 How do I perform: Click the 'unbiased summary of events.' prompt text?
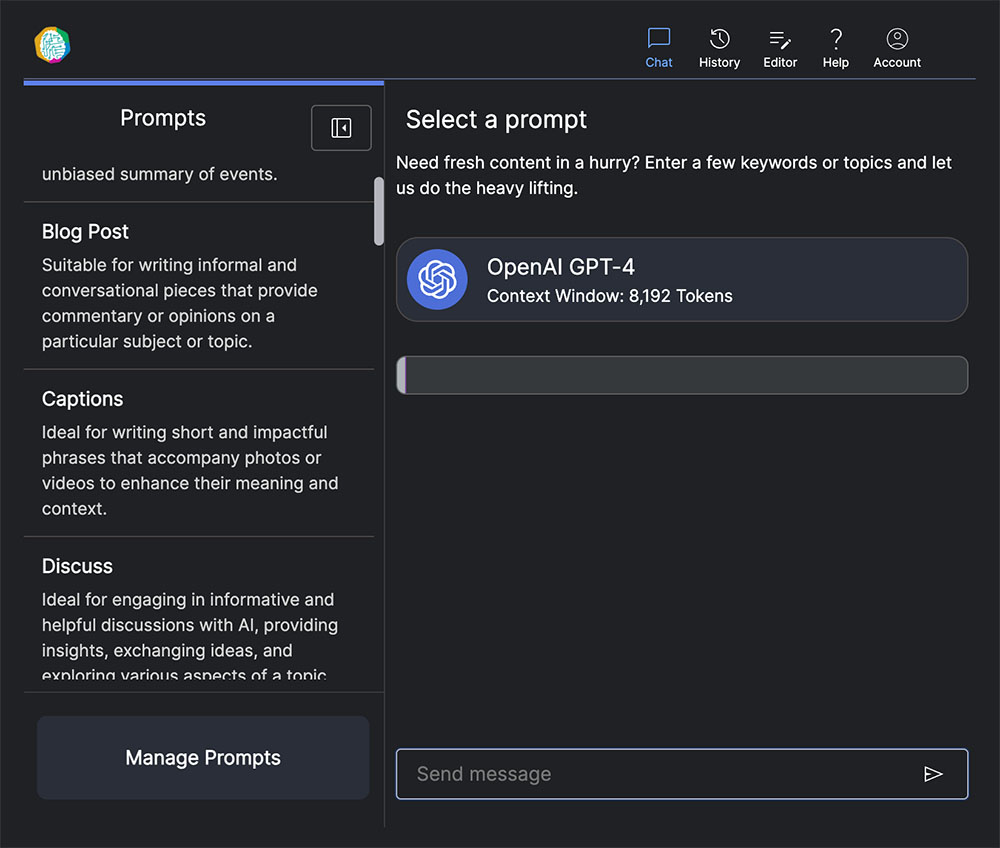[x=159, y=174]
